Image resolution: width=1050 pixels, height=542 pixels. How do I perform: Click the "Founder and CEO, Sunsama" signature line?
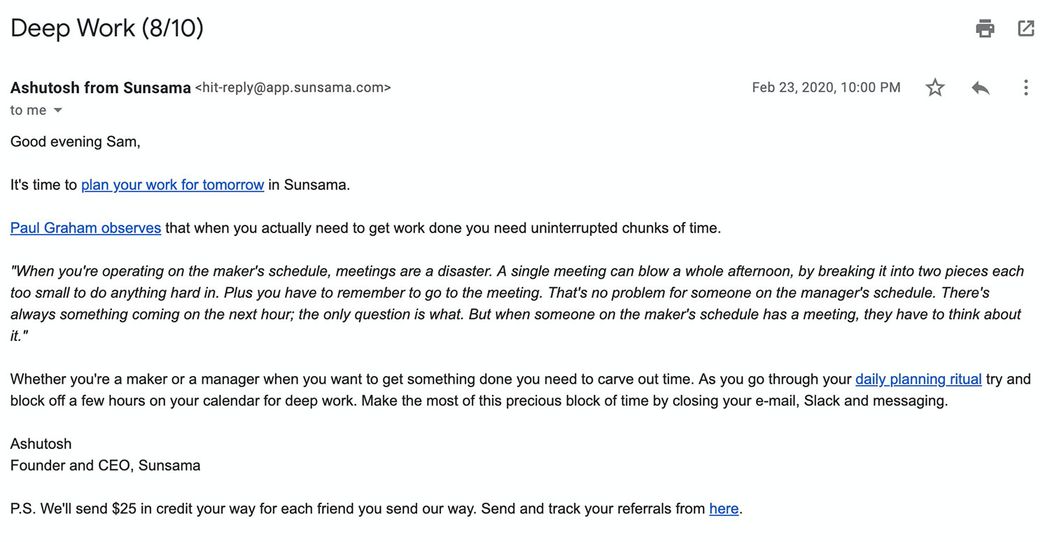click(x=105, y=465)
